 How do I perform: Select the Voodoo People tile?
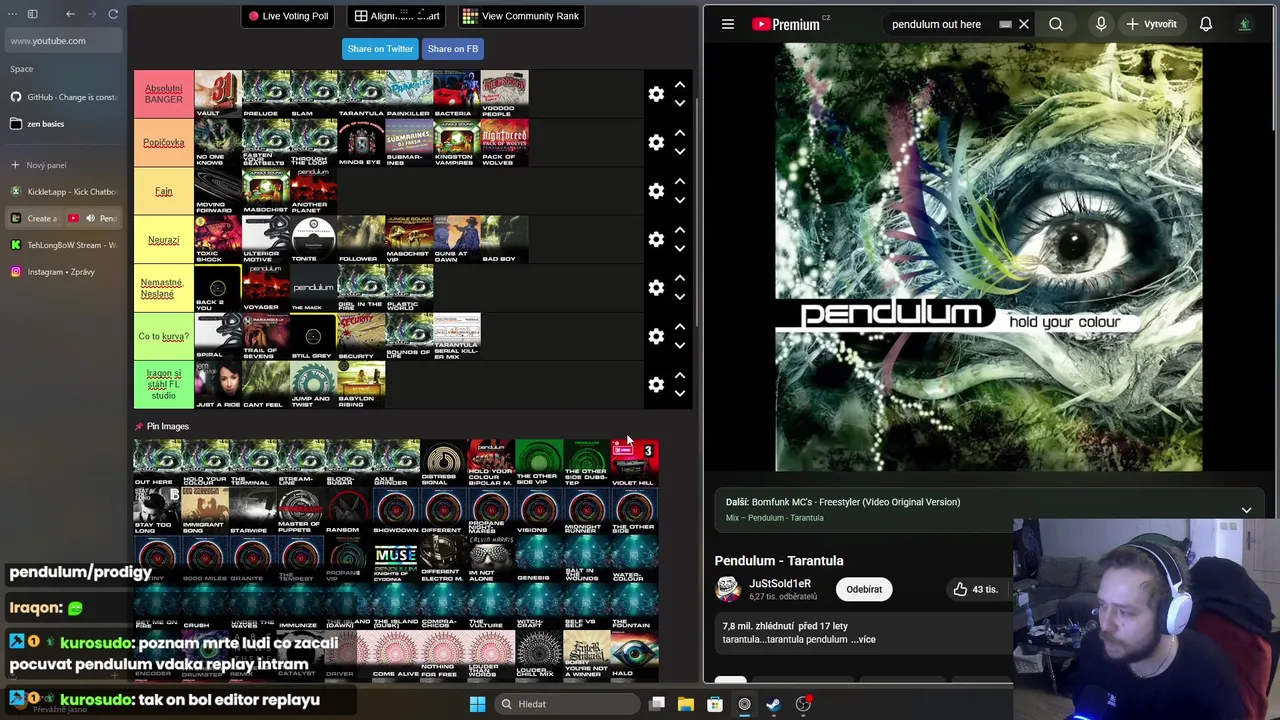click(x=505, y=94)
